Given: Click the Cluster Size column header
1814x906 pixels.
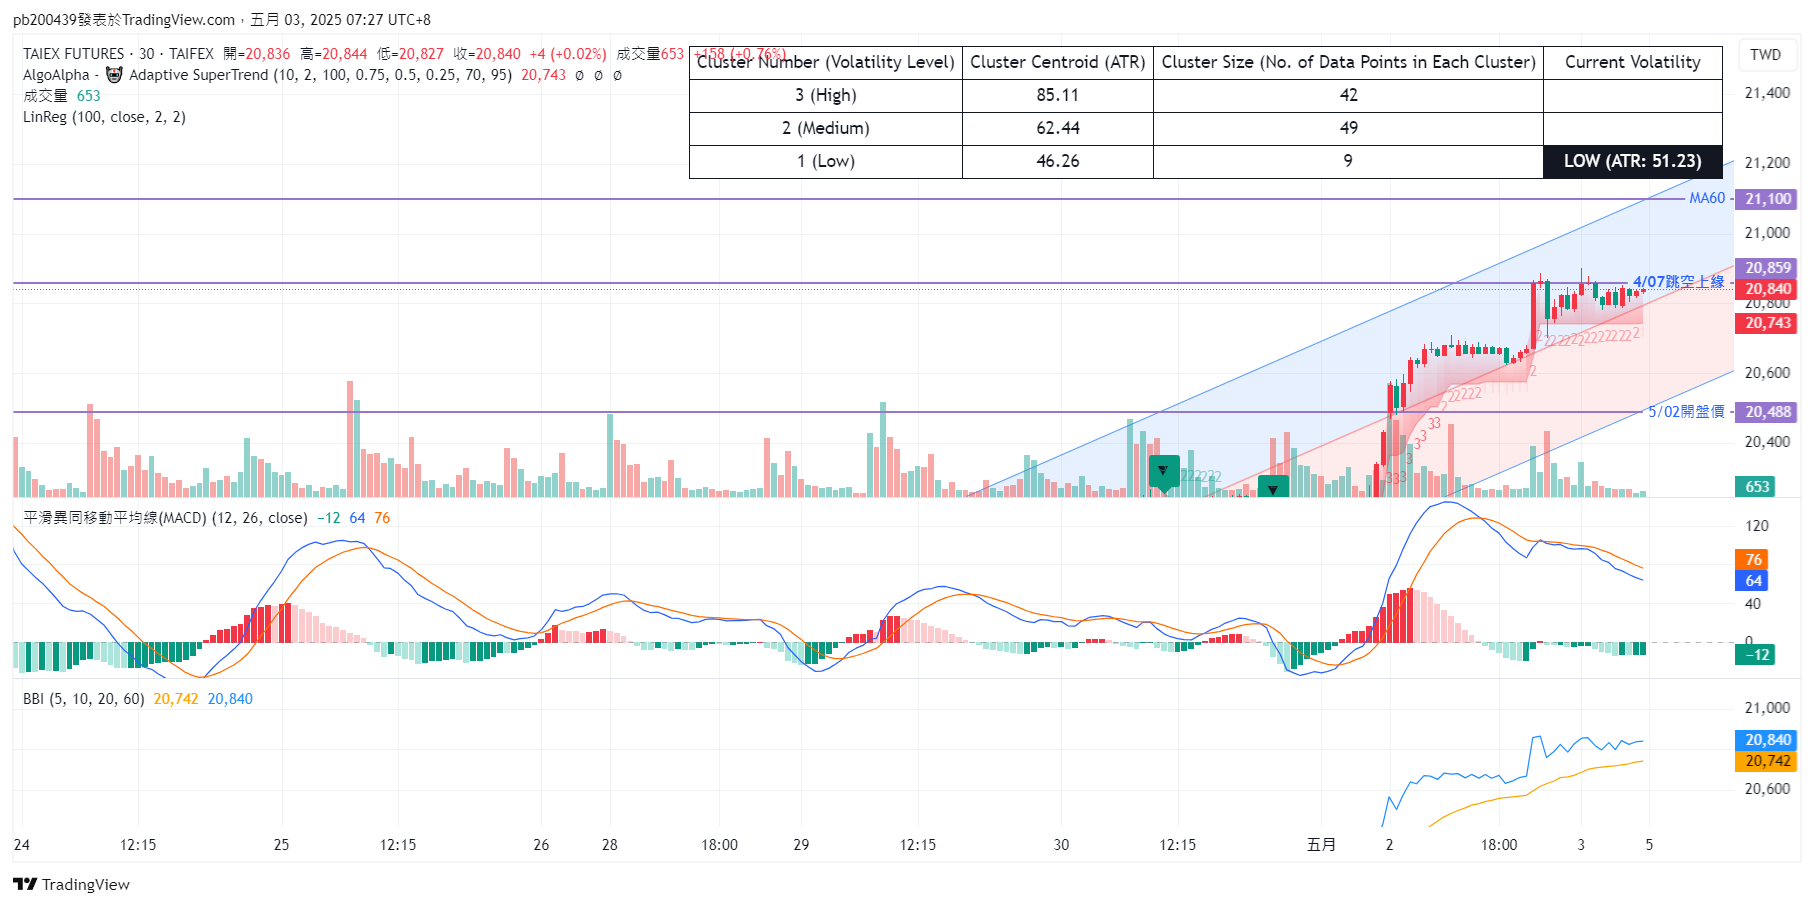Looking at the screenshot, I should point(1348,62).
